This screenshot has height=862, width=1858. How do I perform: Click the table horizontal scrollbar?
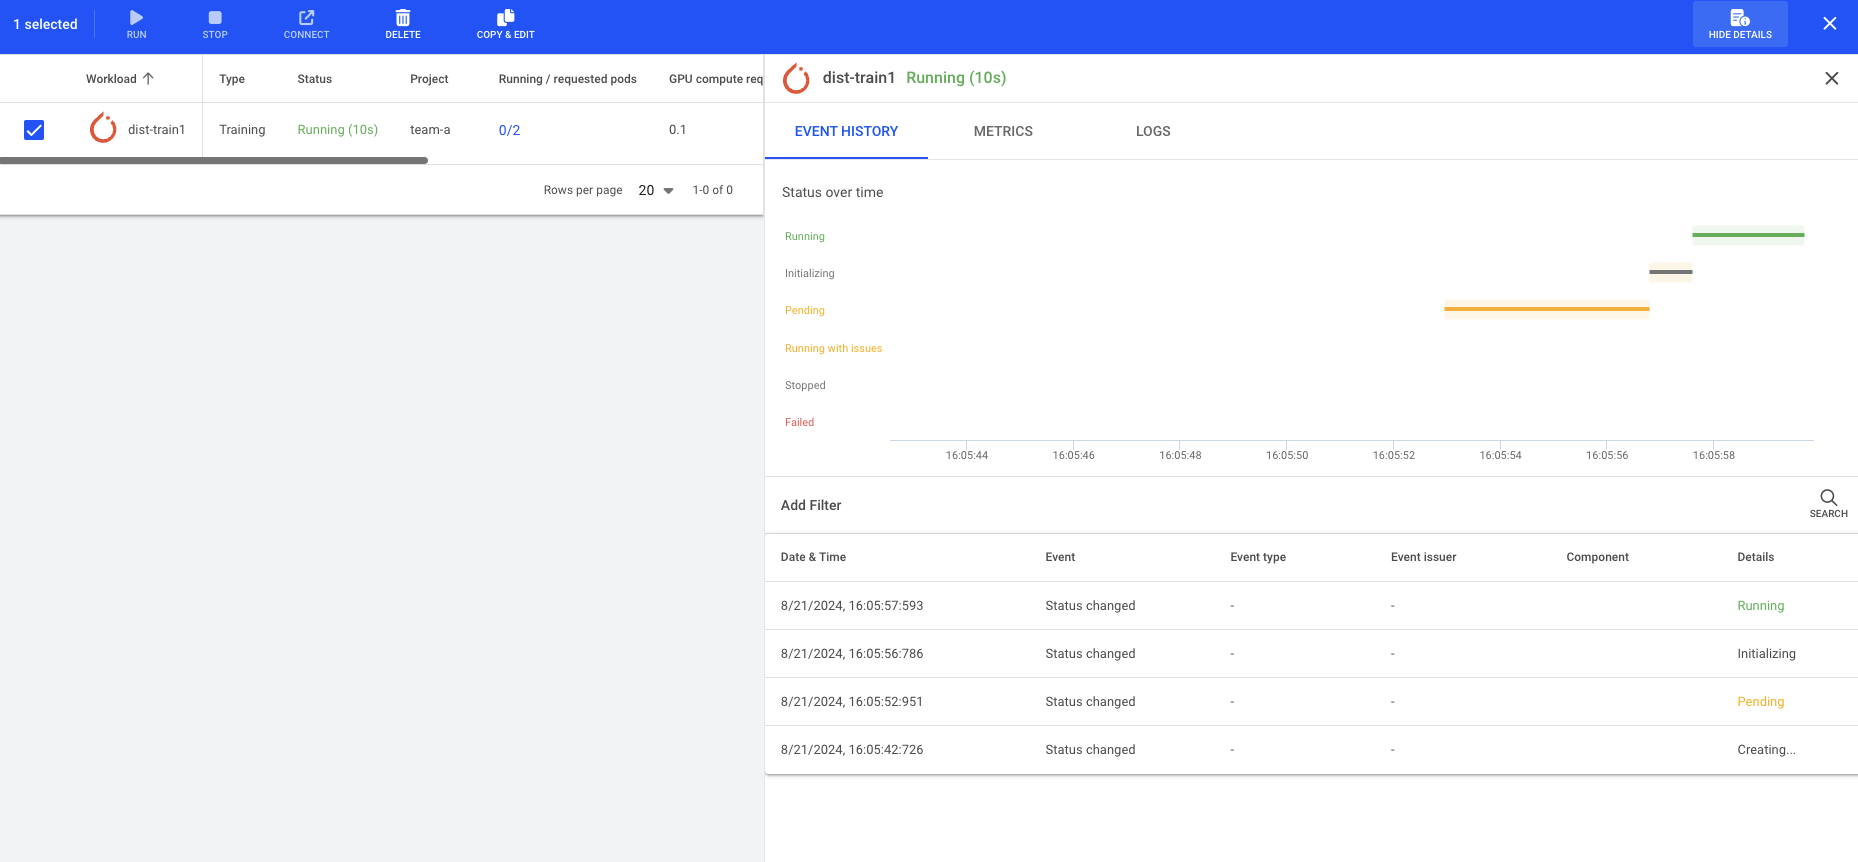[214, 160]
